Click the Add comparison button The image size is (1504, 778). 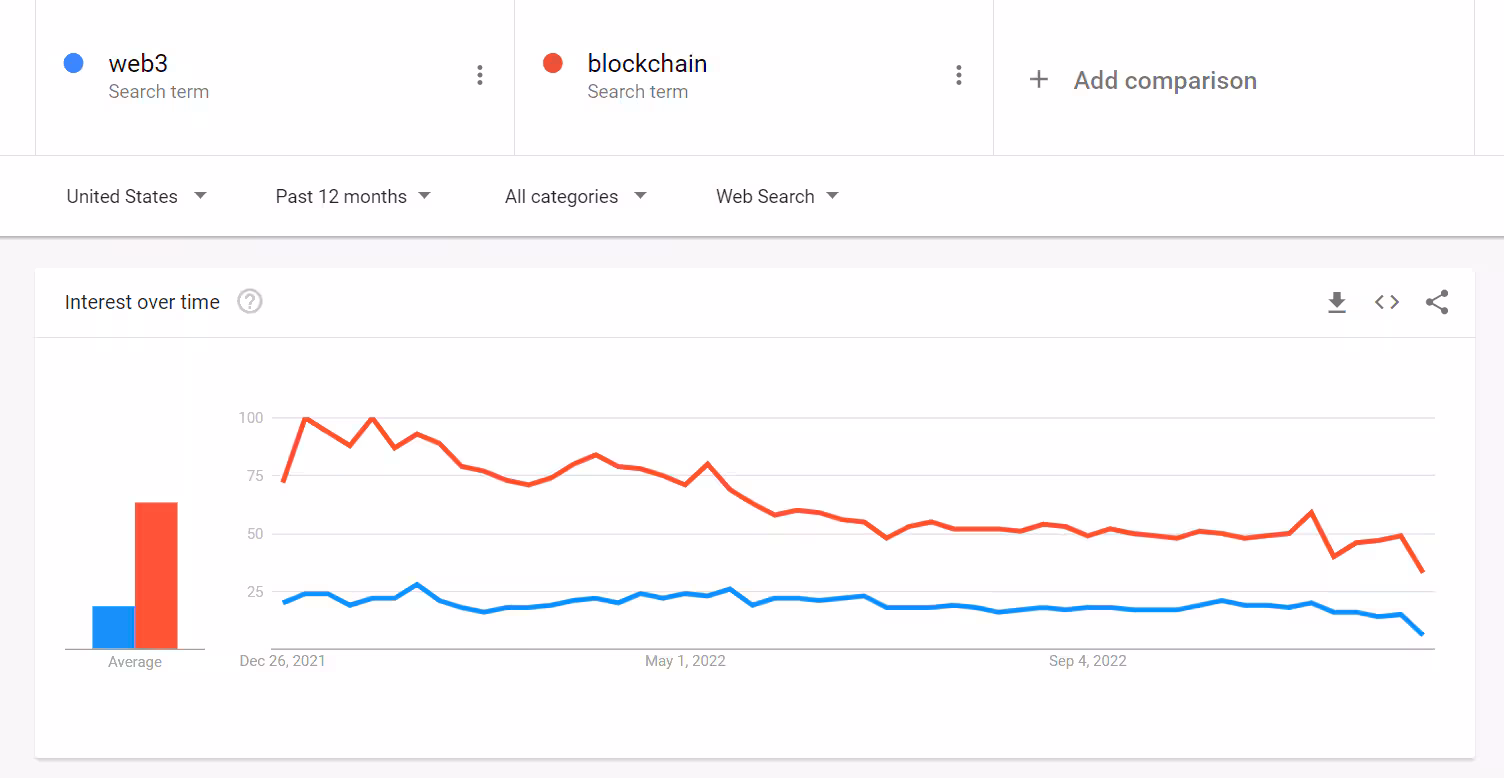[1164, 80]
